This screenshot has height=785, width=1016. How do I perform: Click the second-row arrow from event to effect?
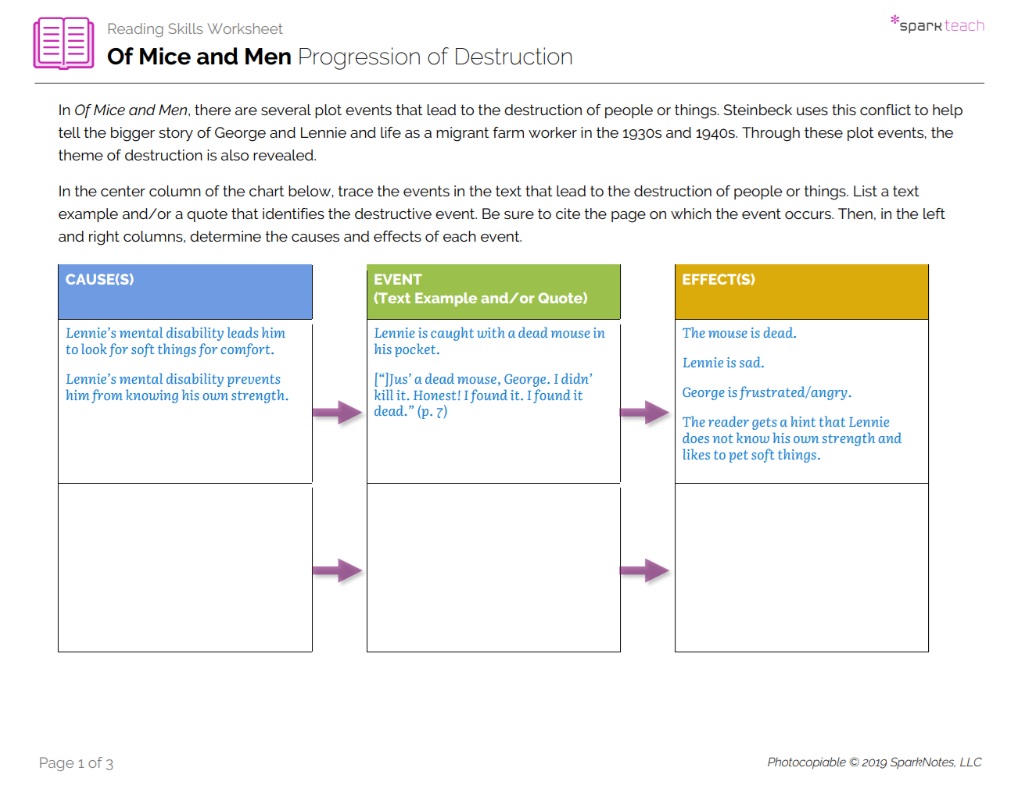point(645,570)
